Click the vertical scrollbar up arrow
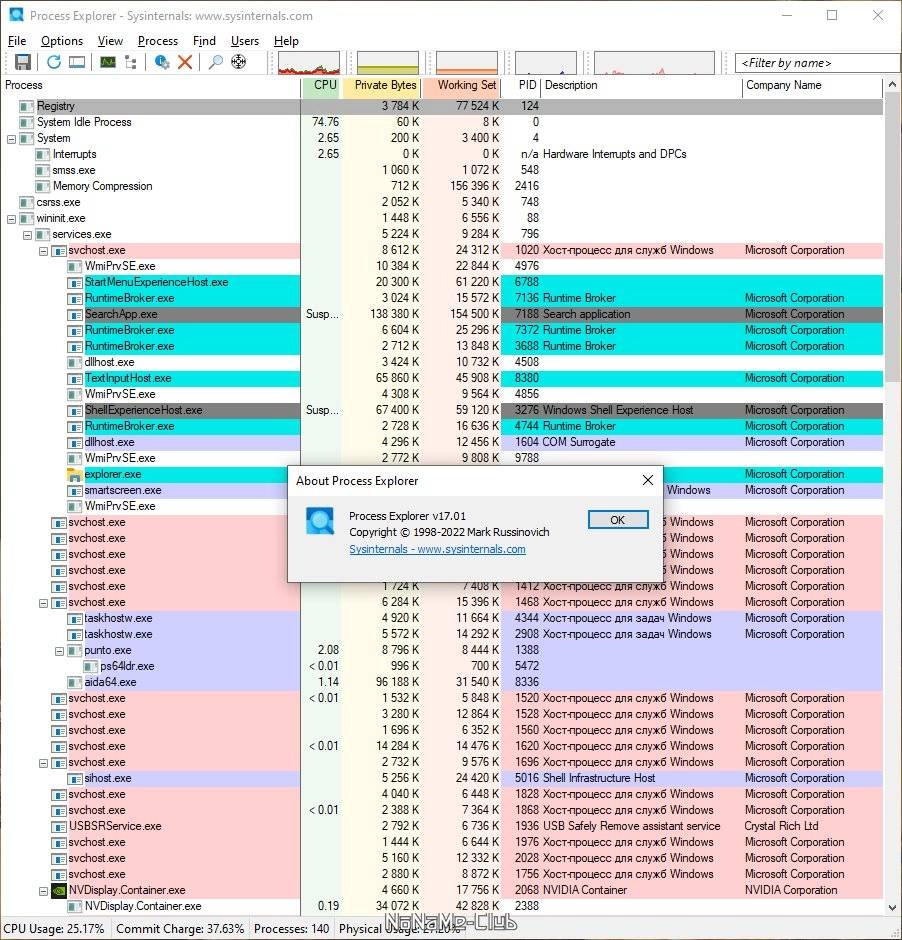The height and width of the screenshot is (940, 902). (892, 85)
